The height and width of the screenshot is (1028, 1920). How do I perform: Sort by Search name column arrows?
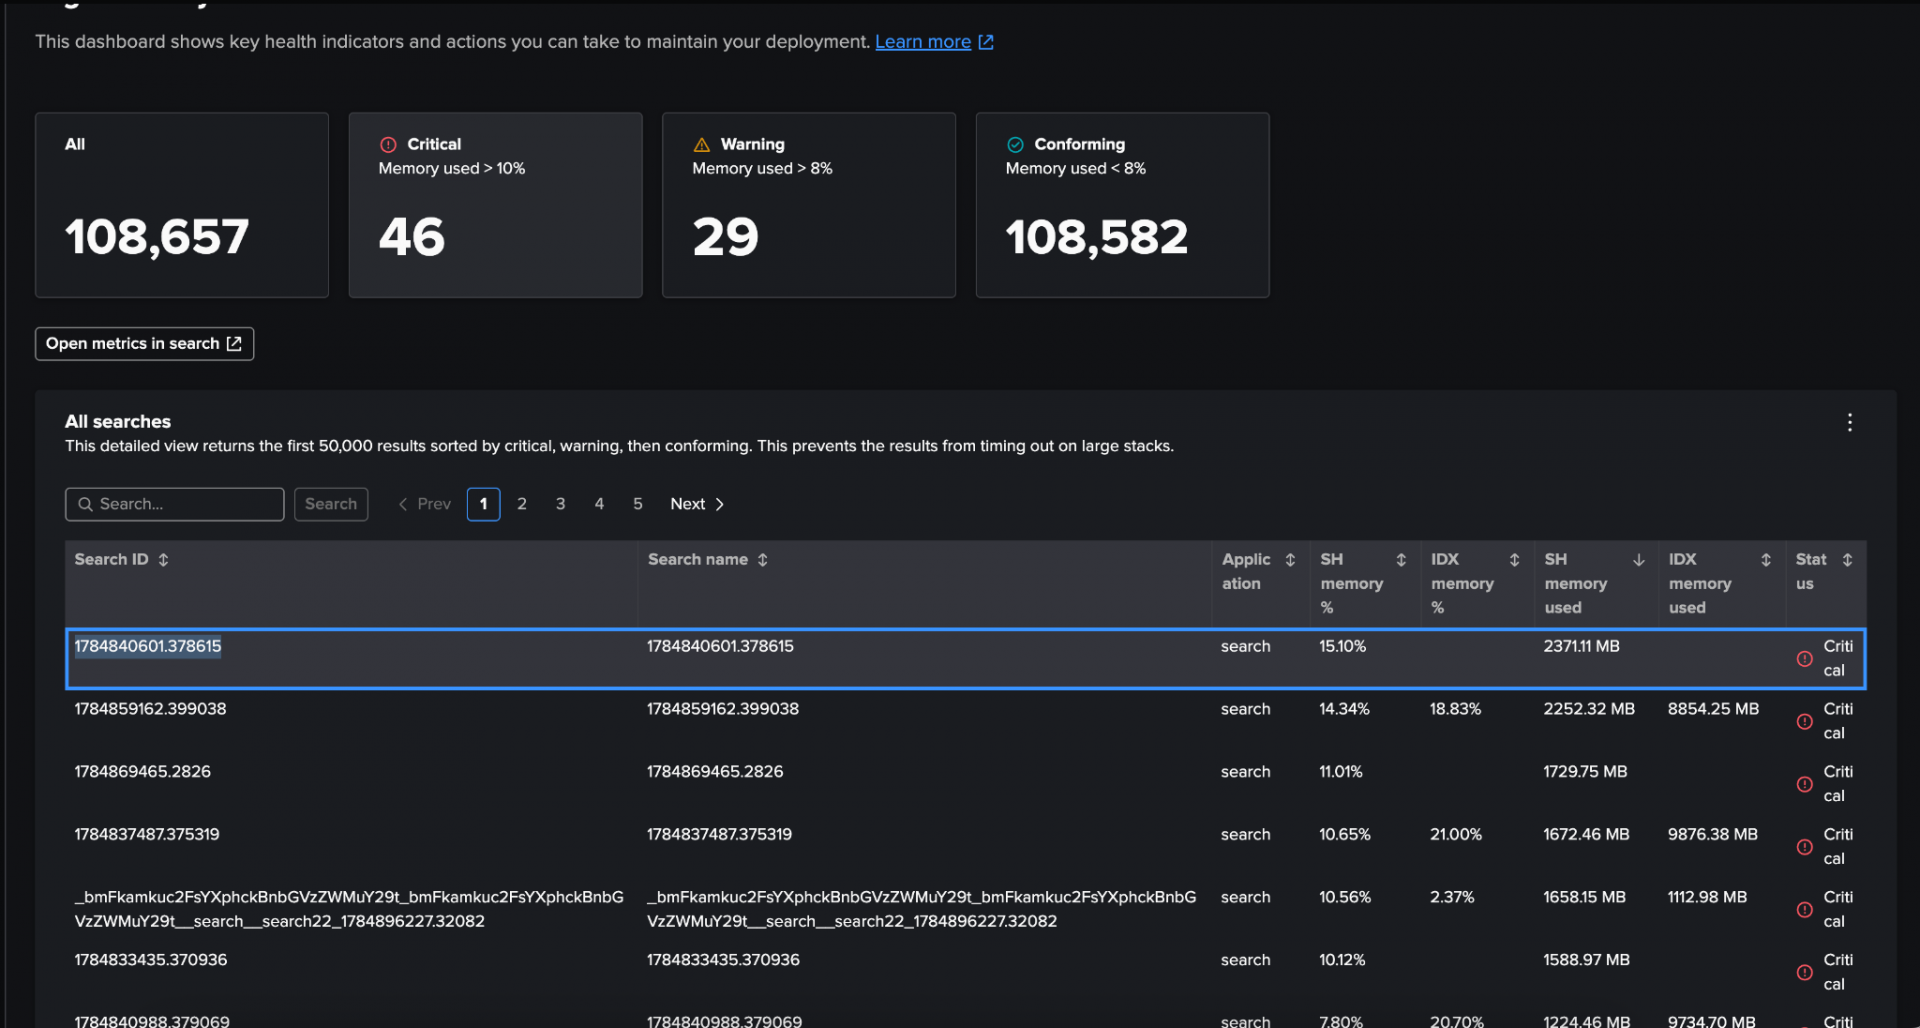point(762,560)
